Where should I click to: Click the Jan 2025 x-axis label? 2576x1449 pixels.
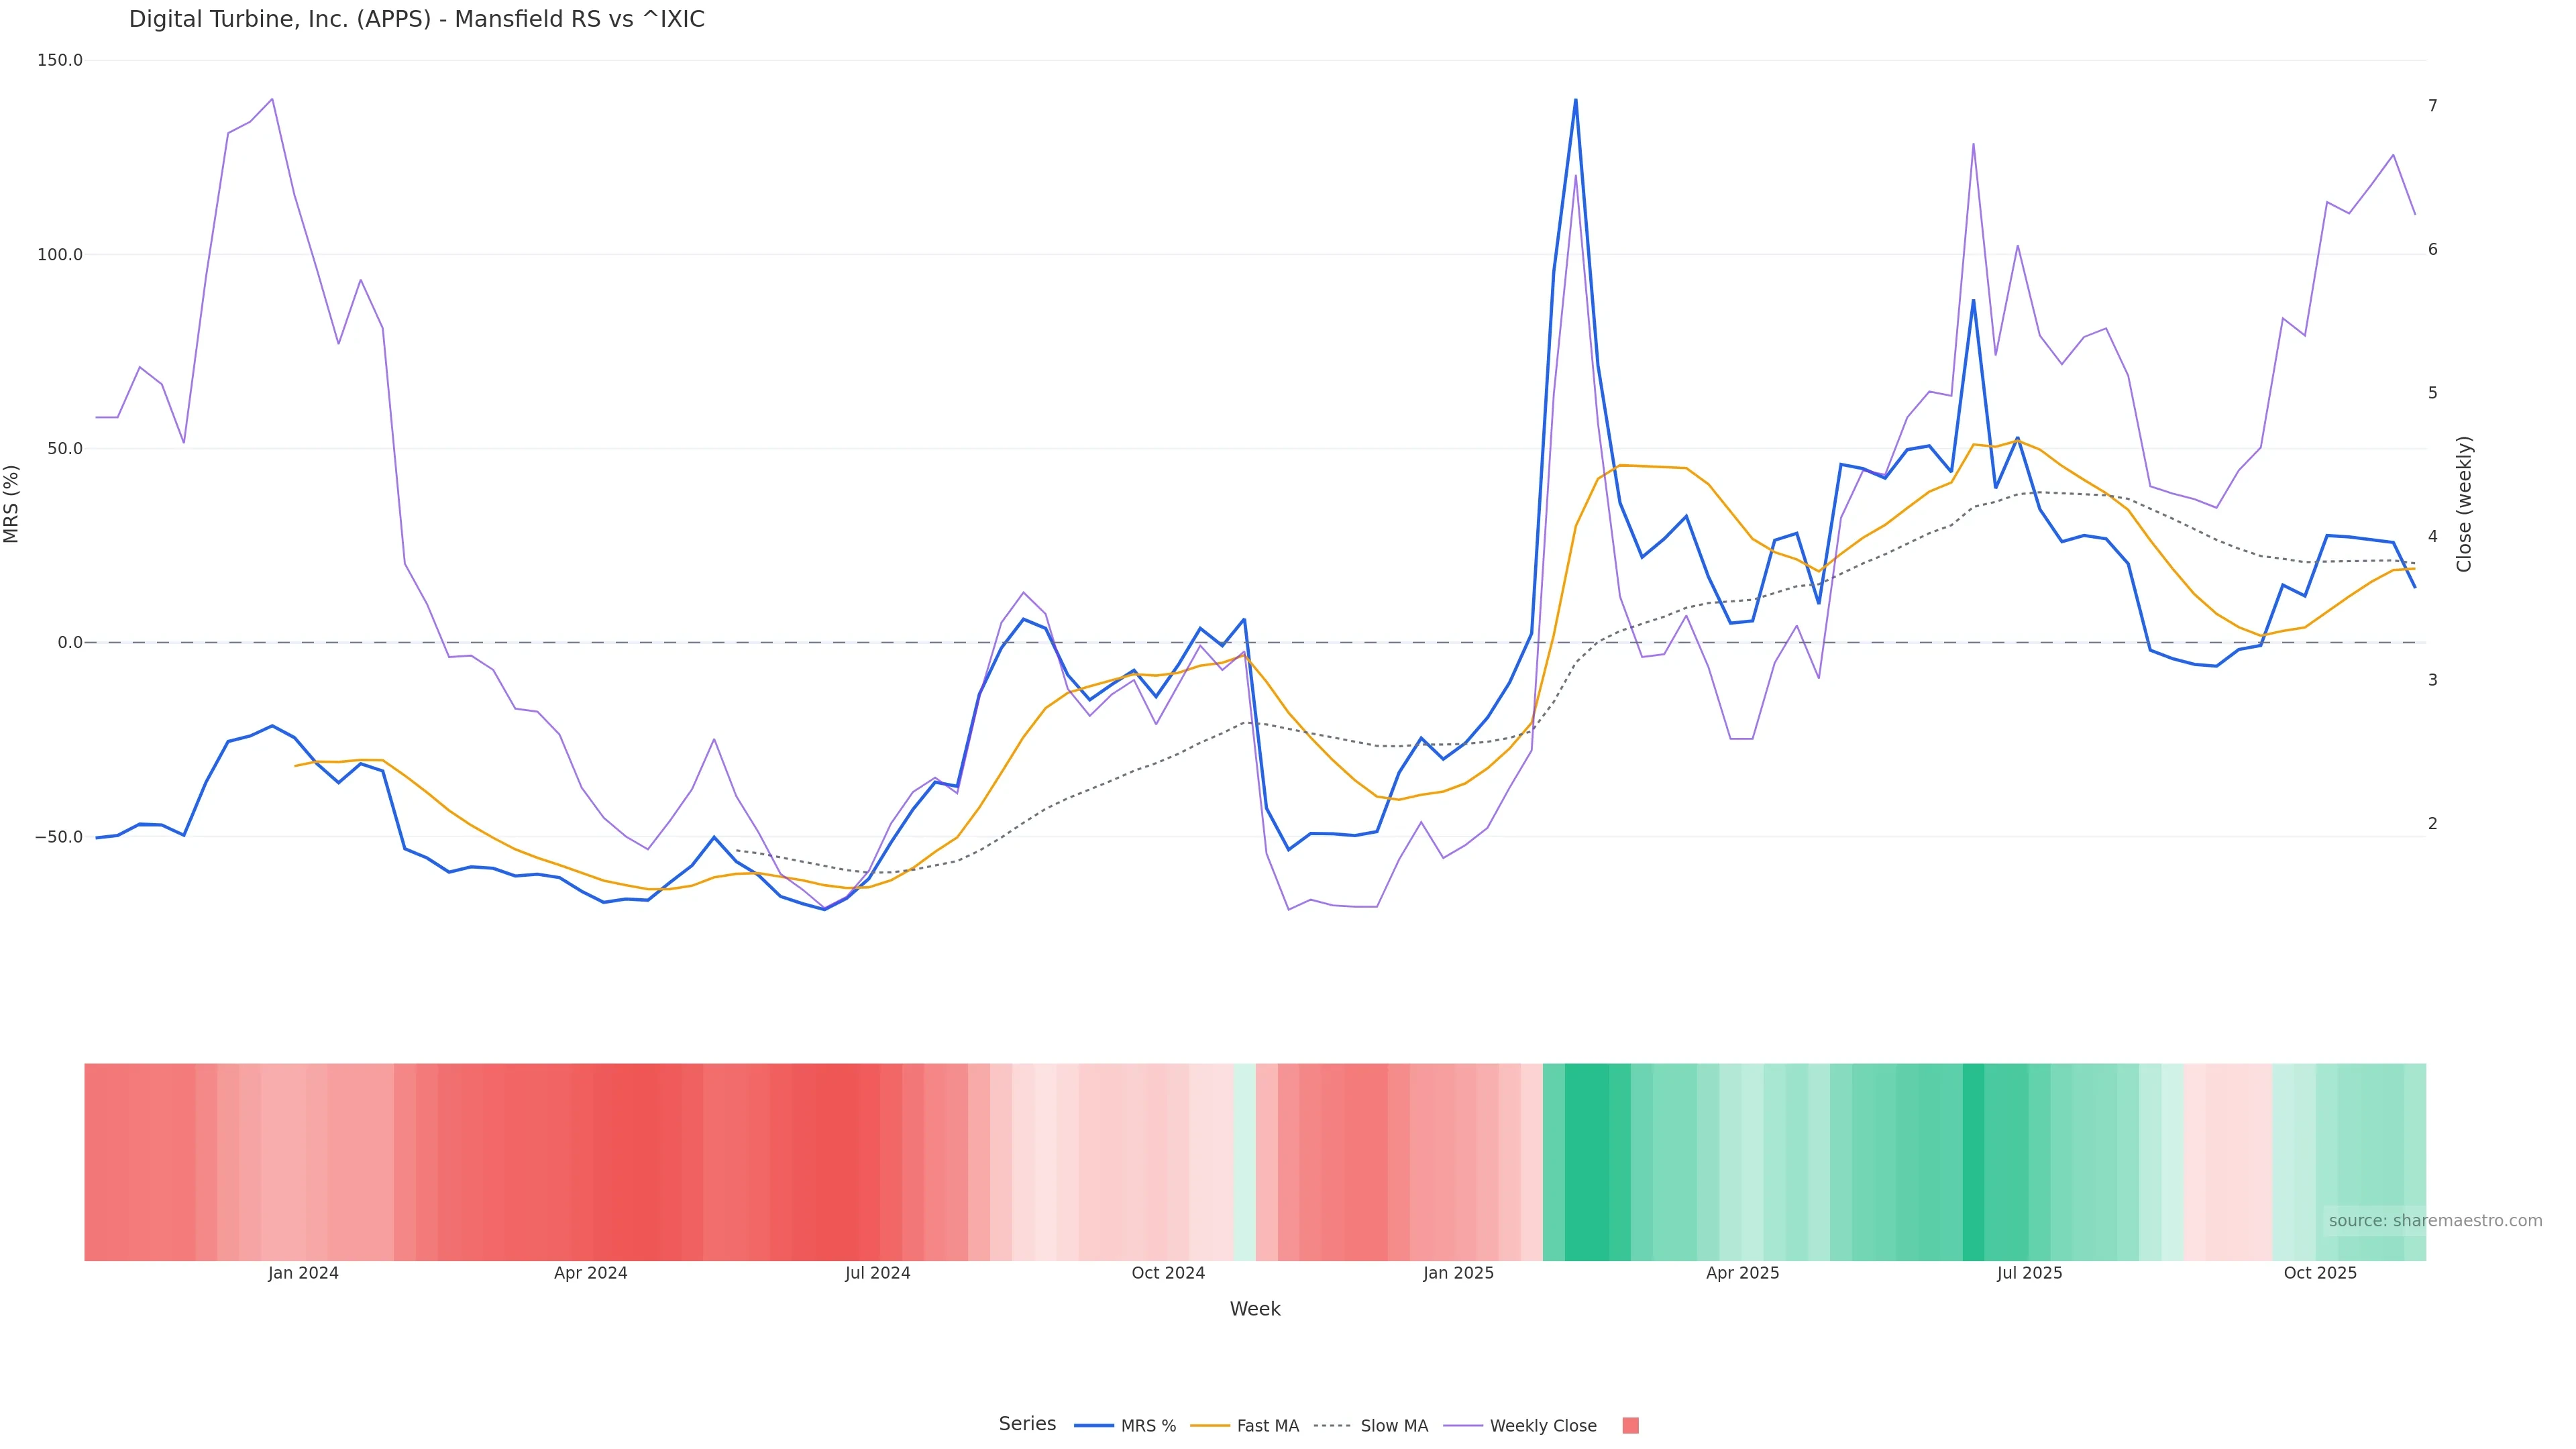coord(1458,1273)
